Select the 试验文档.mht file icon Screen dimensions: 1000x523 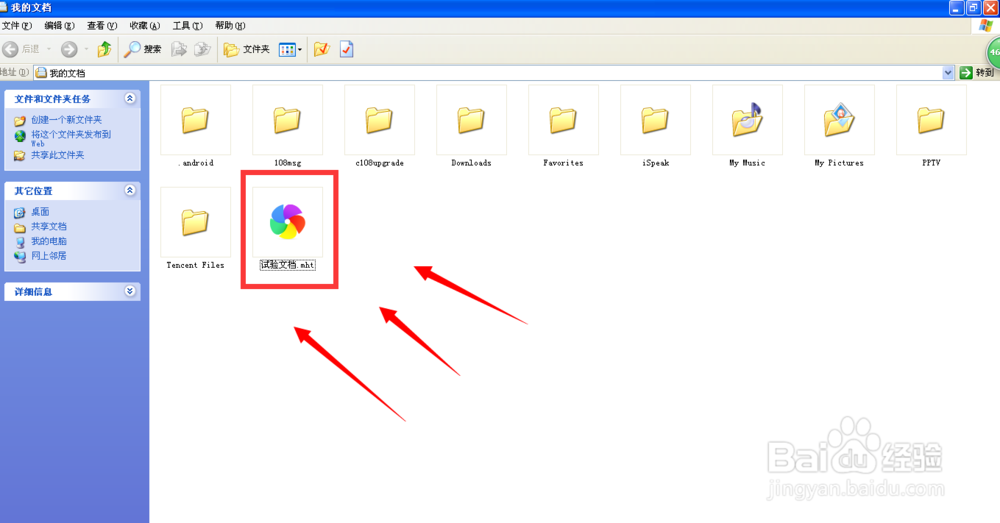[x=287, y=221]
